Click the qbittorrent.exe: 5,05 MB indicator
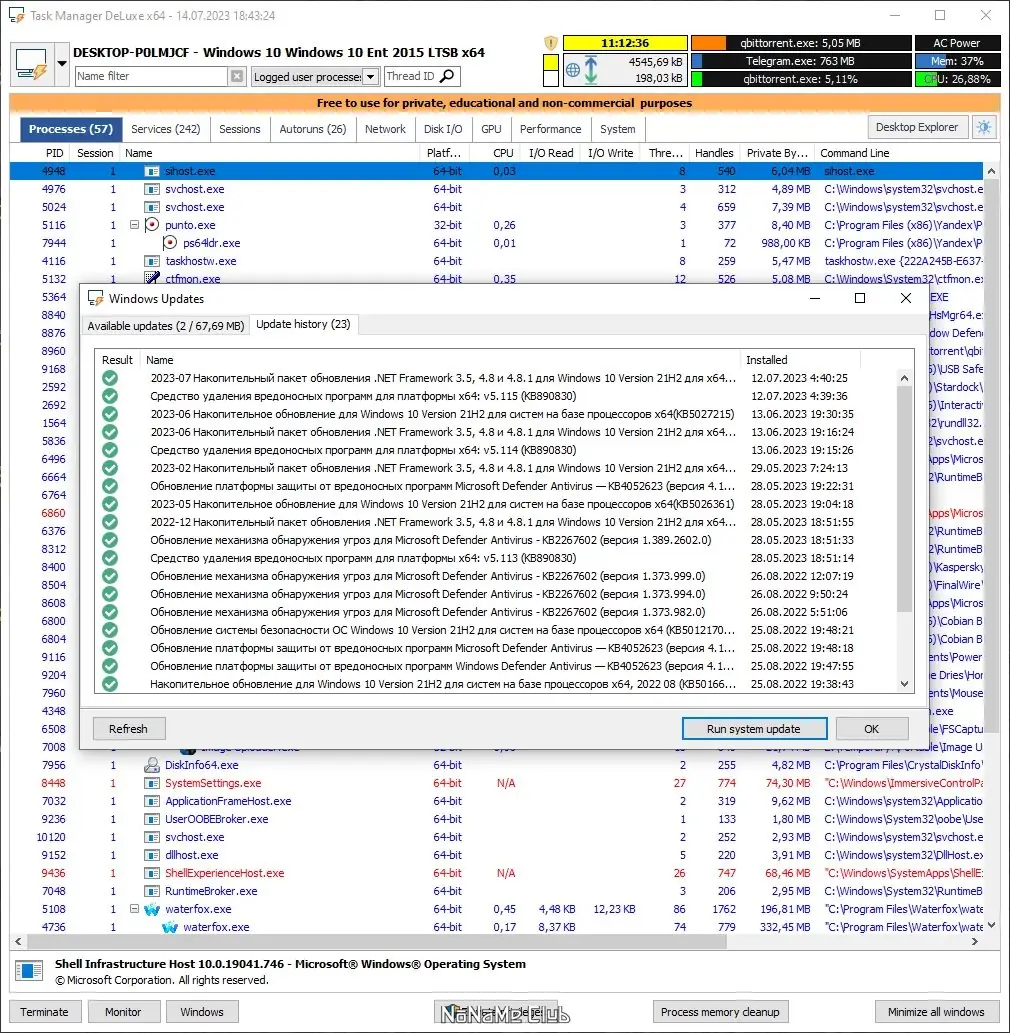Screen dimensions: 1010x1033 pos(800,43)
